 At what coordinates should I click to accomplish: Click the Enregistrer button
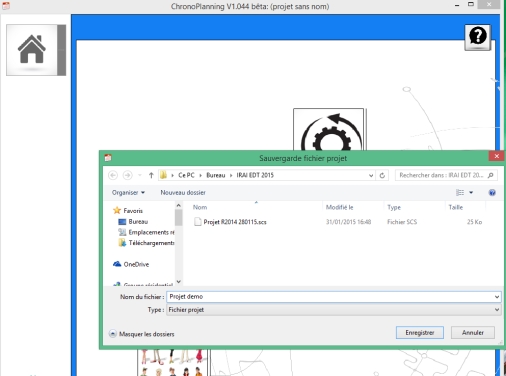pyautogui.click(x=420, y=333)
